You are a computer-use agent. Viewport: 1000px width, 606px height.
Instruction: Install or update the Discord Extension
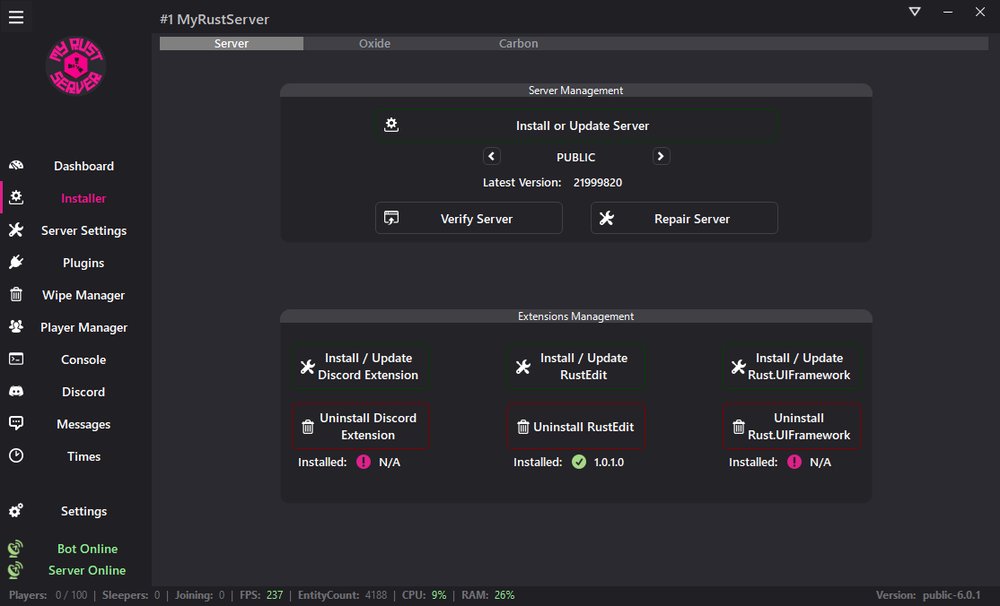(360, 366)
